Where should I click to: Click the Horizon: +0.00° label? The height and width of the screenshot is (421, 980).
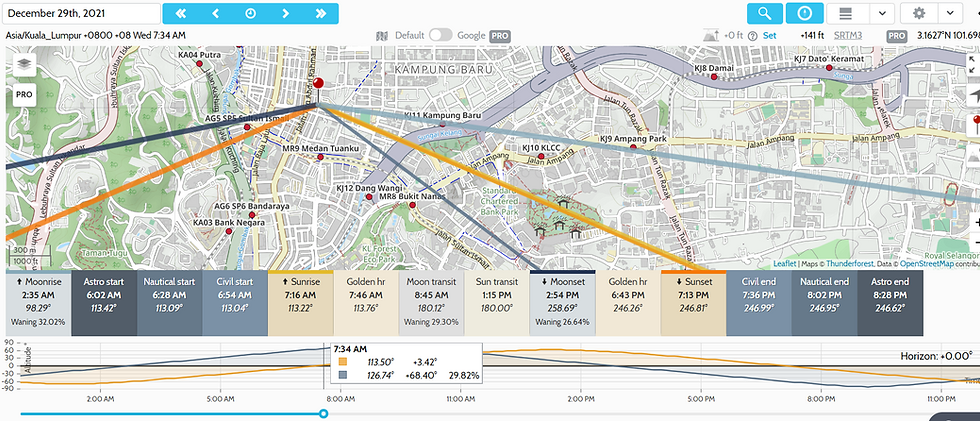pos(936,355)
